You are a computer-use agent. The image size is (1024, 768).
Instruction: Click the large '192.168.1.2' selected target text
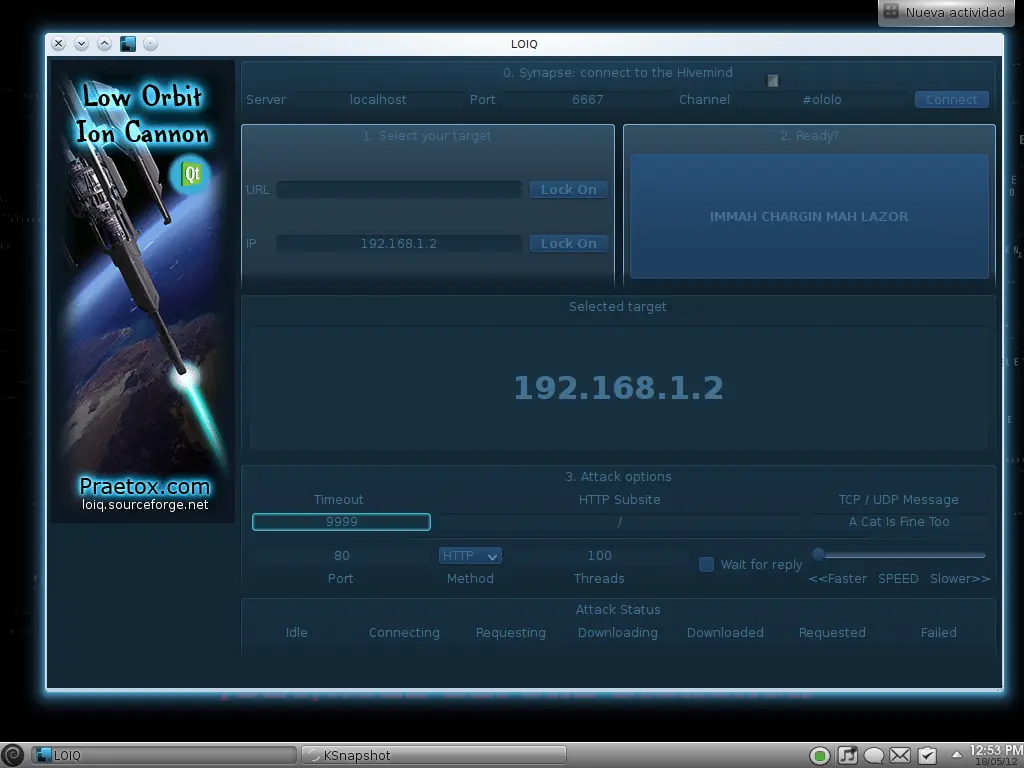618,388
